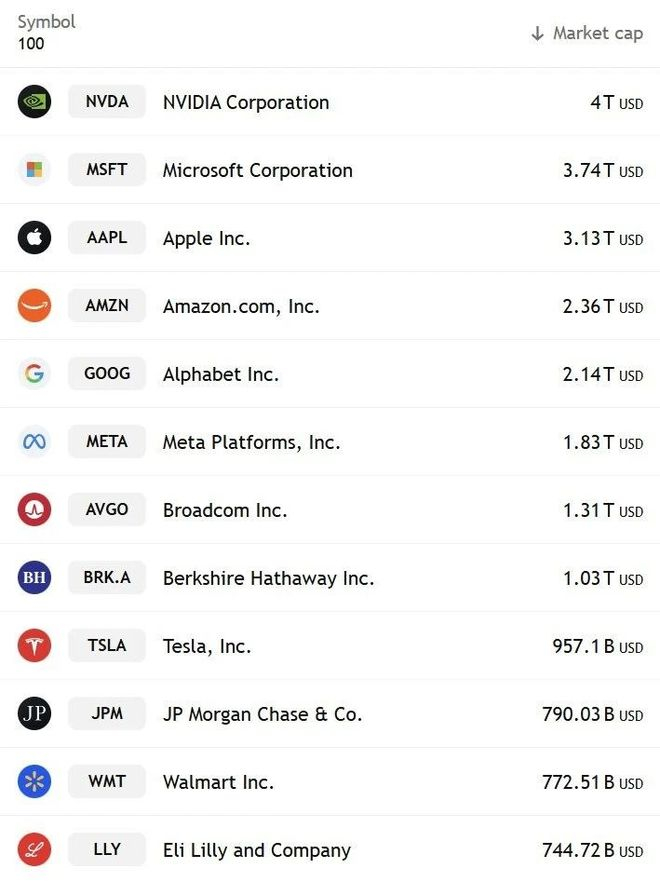The width and height of the screenshot is (660, 882).
Task: Open Eli Lilly and Company link
Action: pos(257,851)
